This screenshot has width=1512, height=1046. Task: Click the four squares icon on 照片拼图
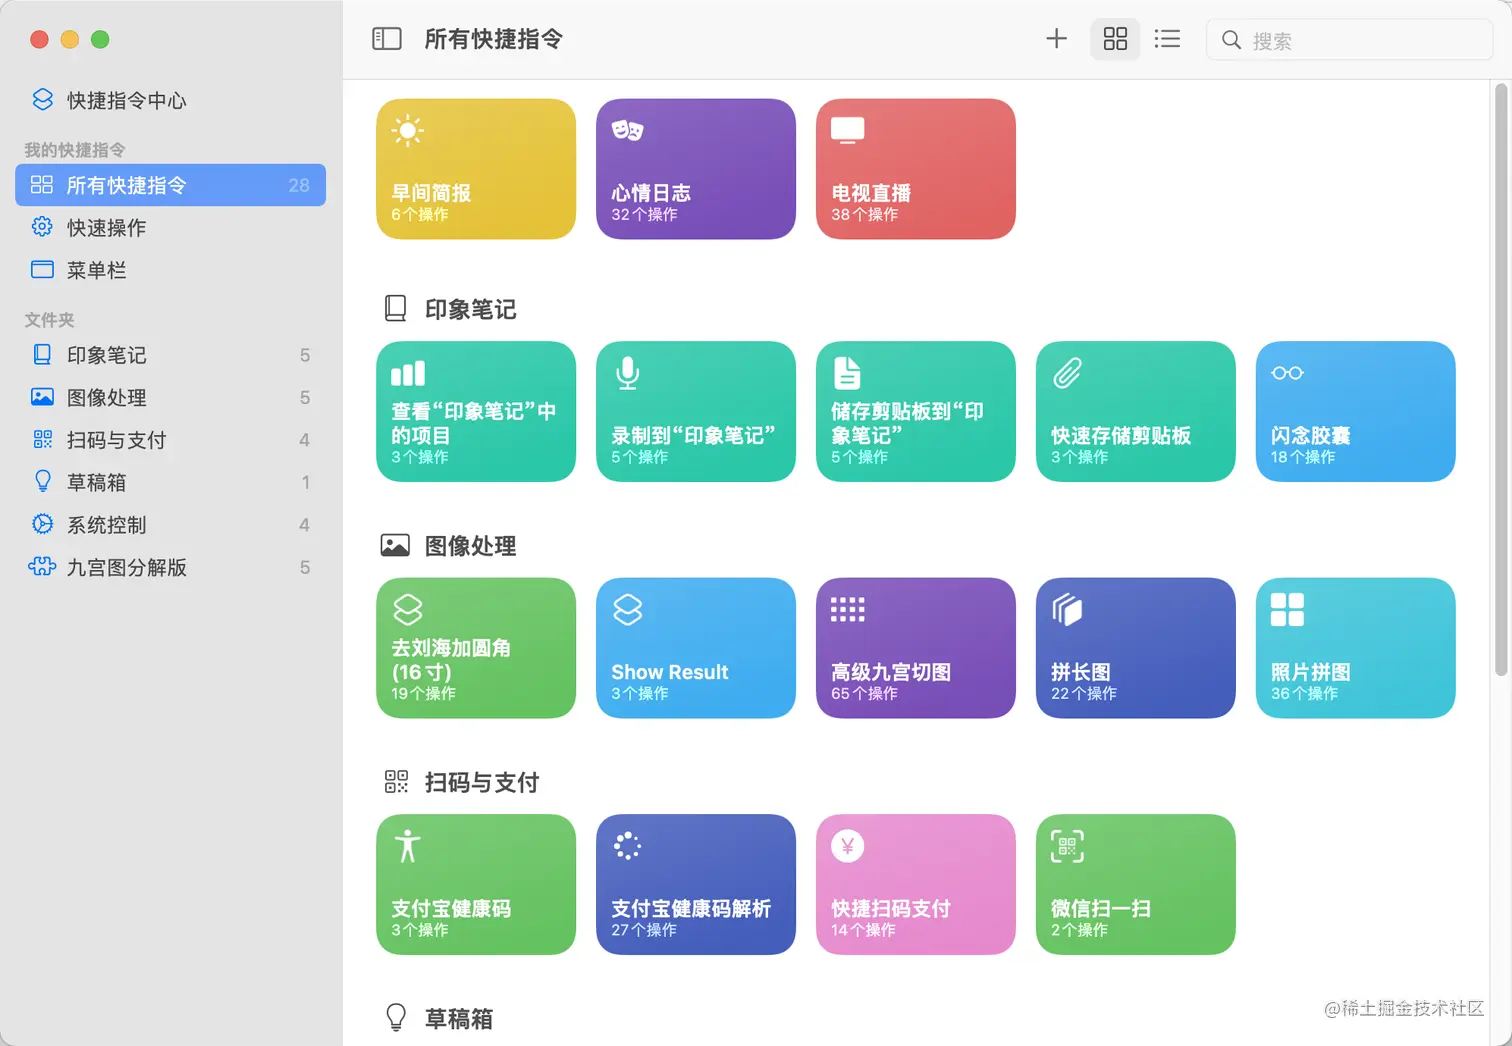[1287, 610]
